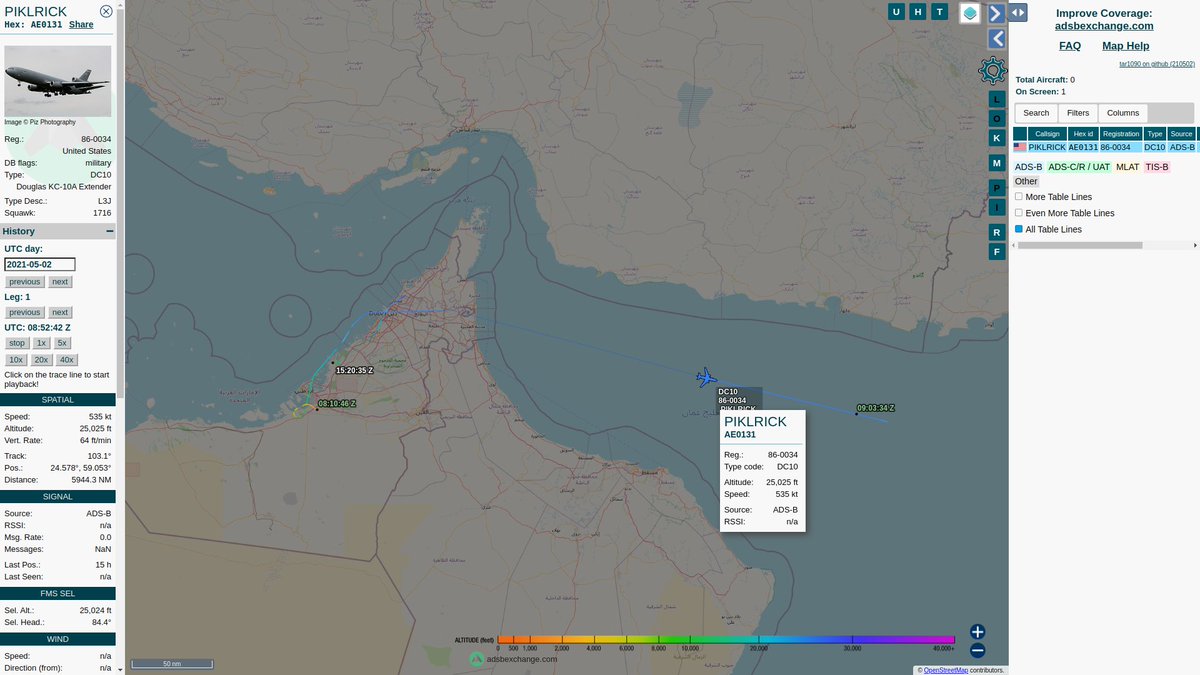Viewport: 1200px width, 675px height.
Task: Select next flight leg
Action: tap(60, 312)
